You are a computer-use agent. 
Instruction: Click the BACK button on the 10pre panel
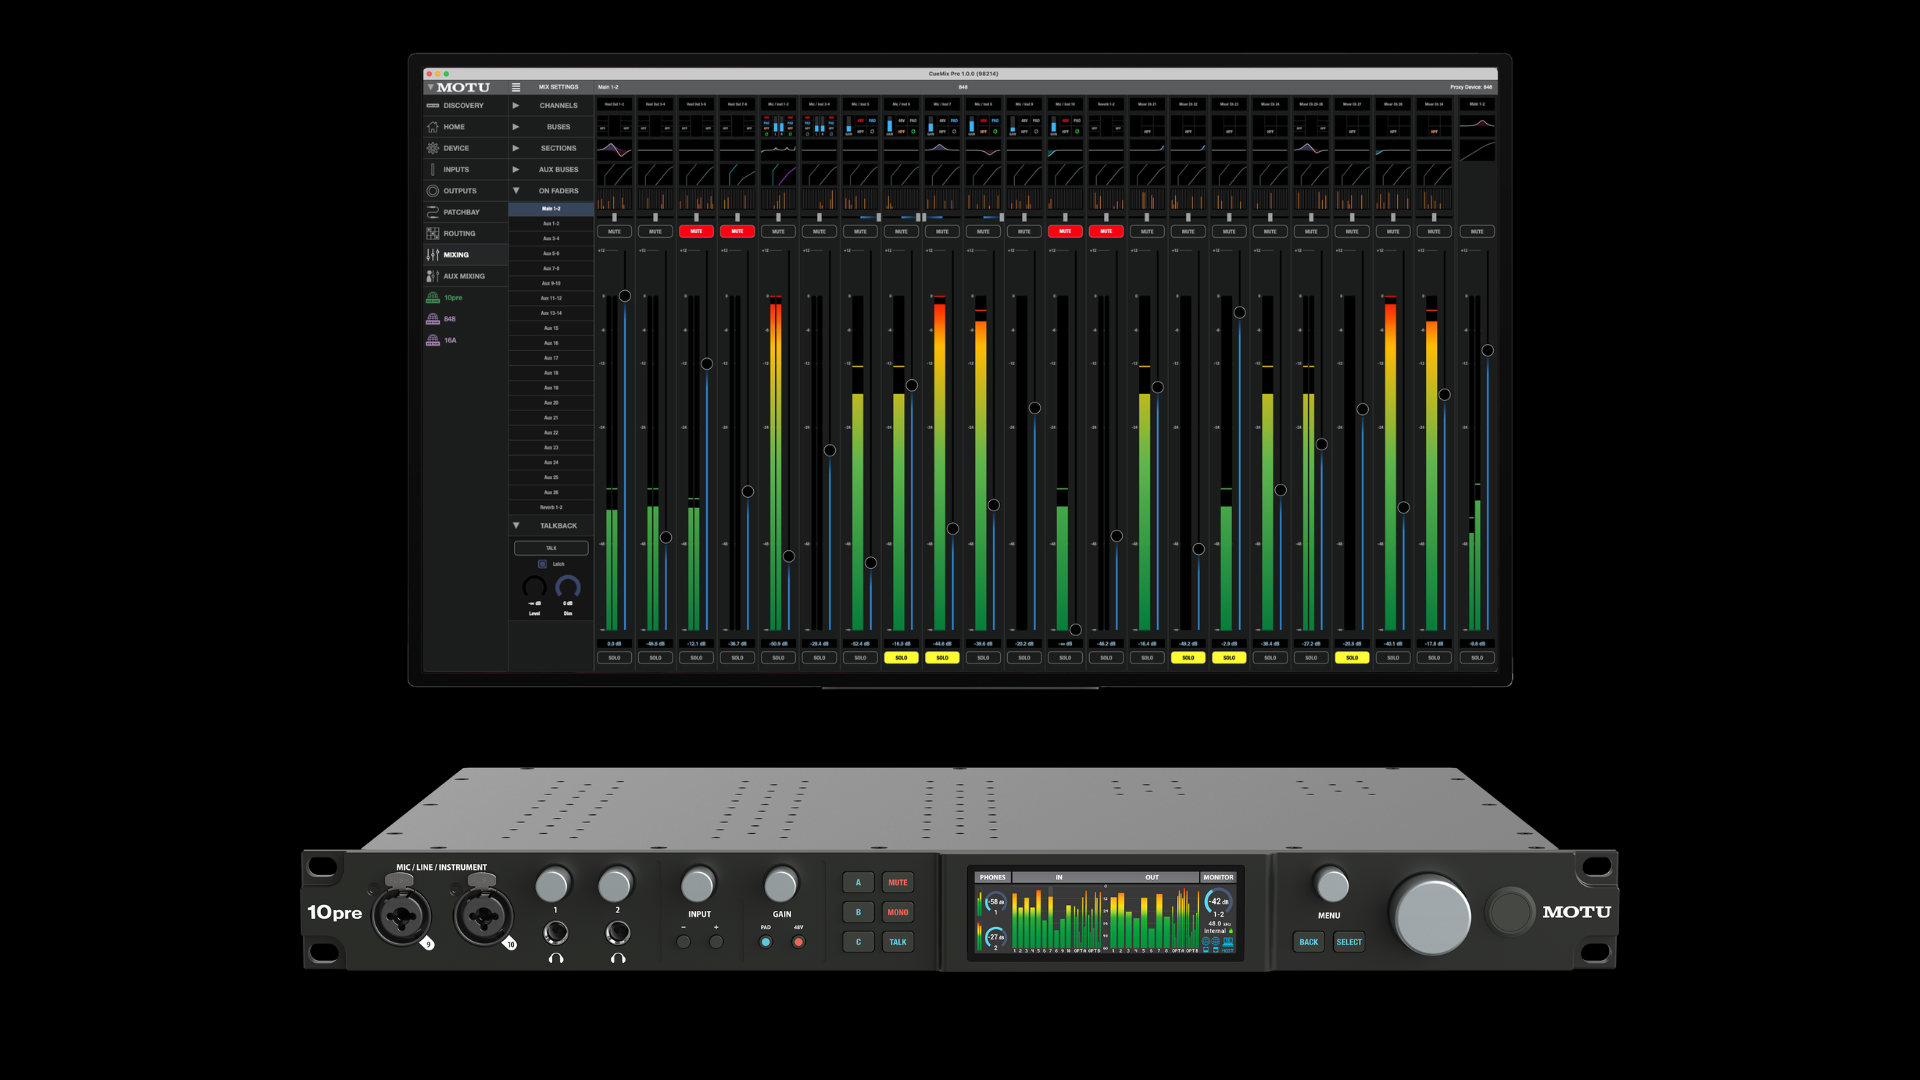1309,942
